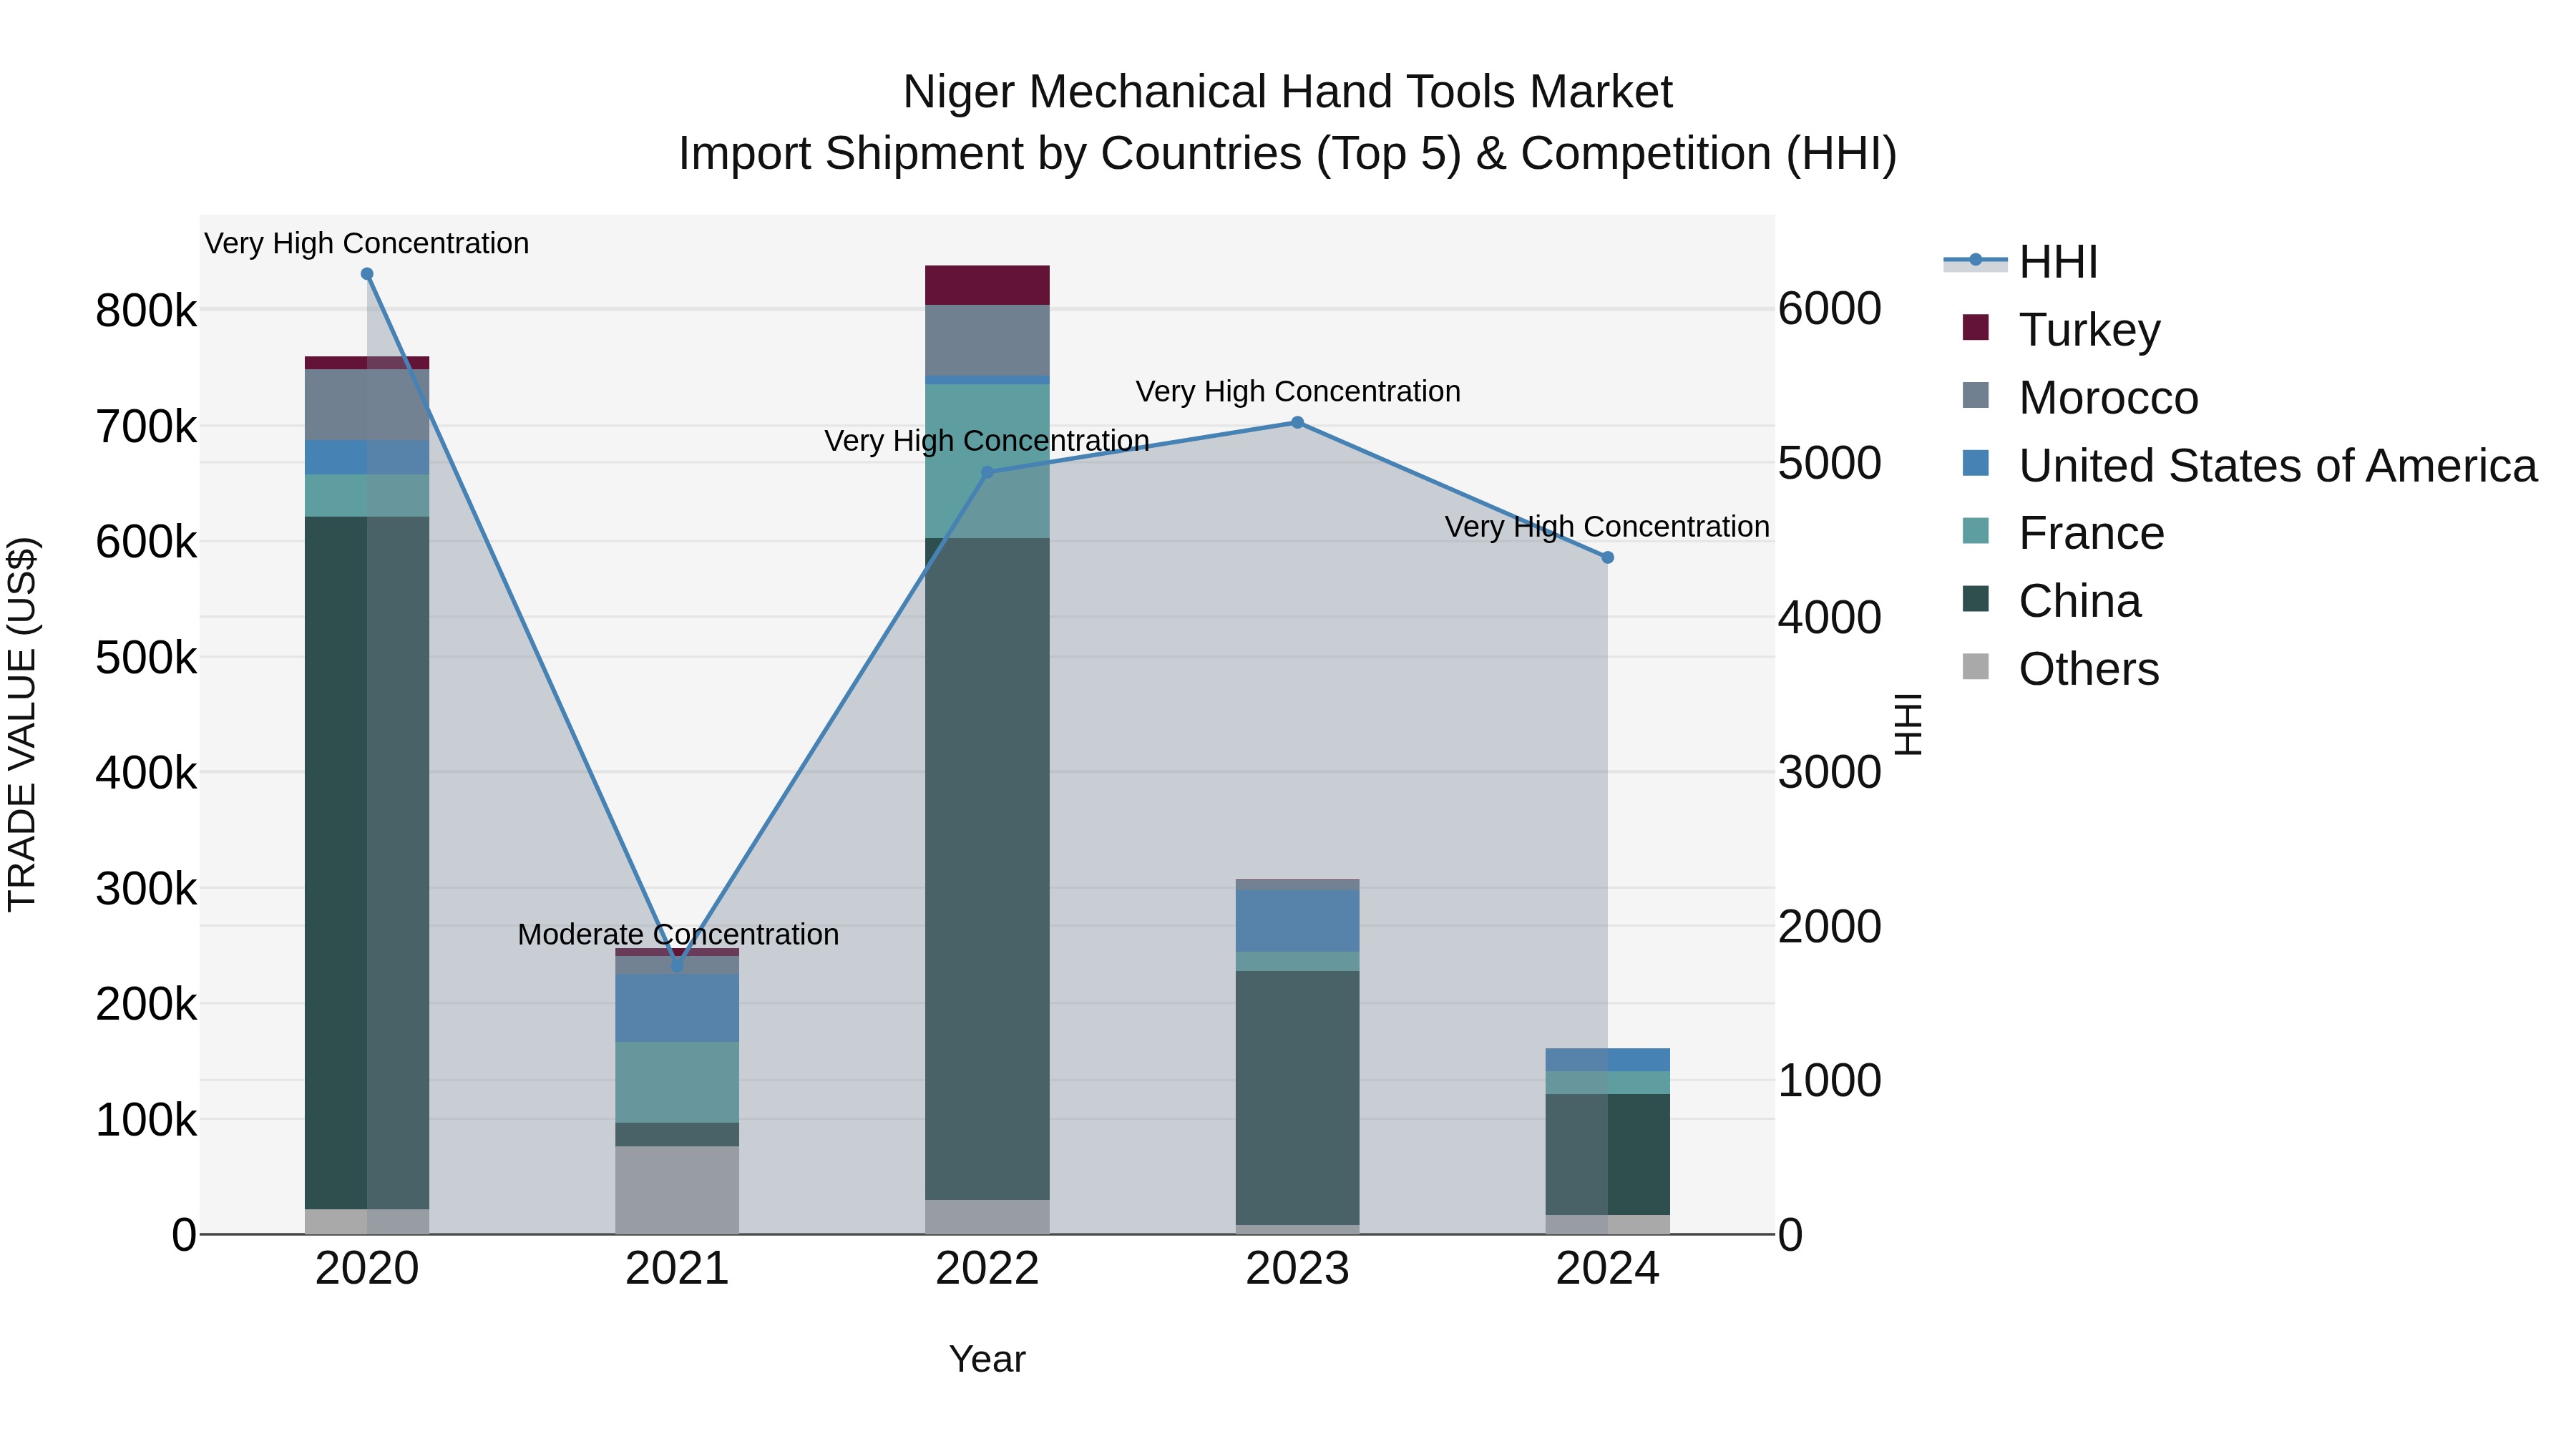
Task: Click the China segment of the 2024 bar
Action: (x=1608, y=1155)
